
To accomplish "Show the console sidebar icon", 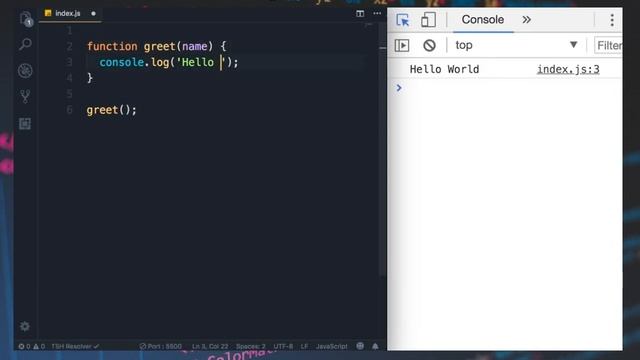I will point(402,45).
